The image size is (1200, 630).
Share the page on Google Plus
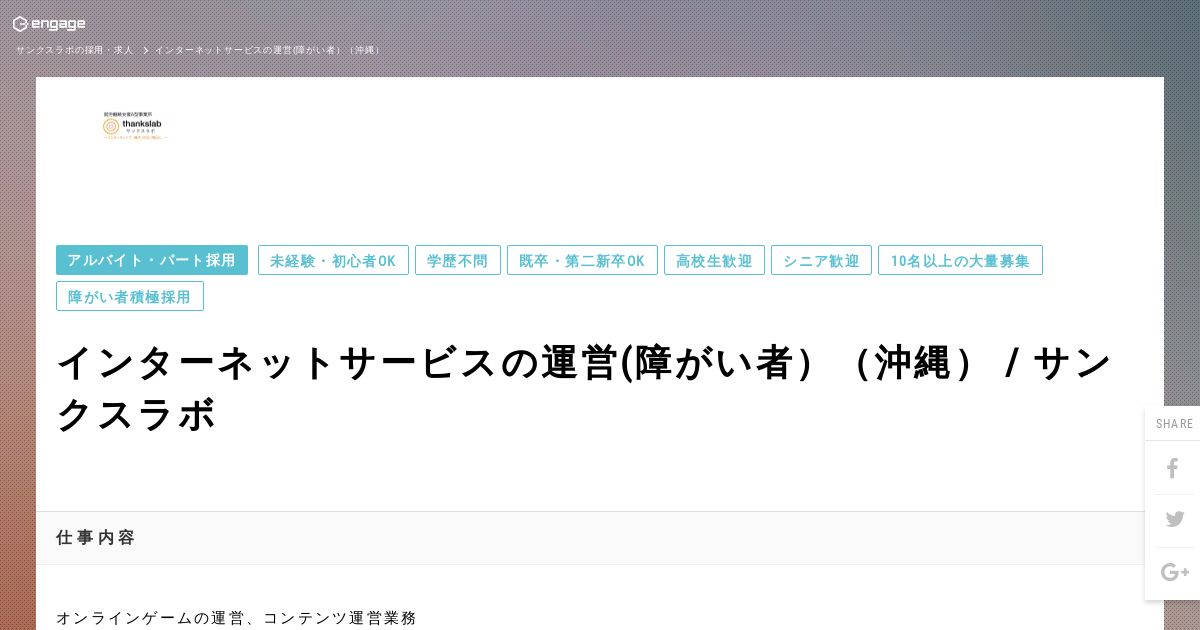(1174, 572)
